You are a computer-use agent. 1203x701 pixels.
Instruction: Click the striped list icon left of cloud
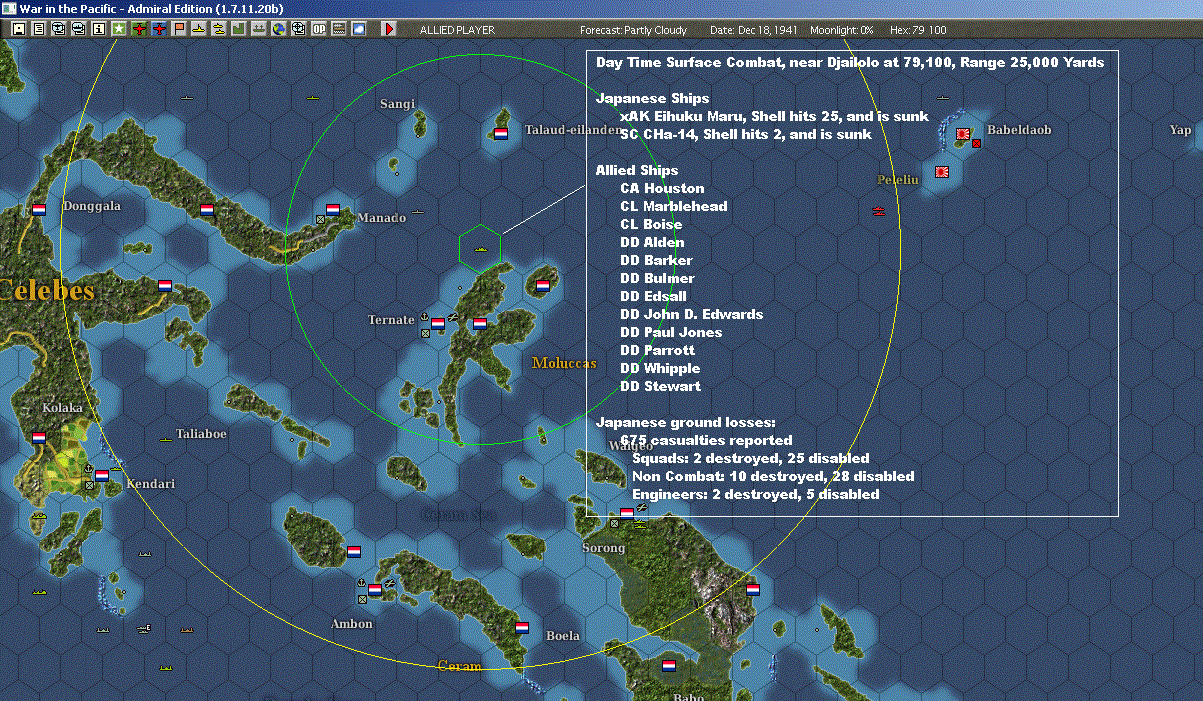click(339, 29)
